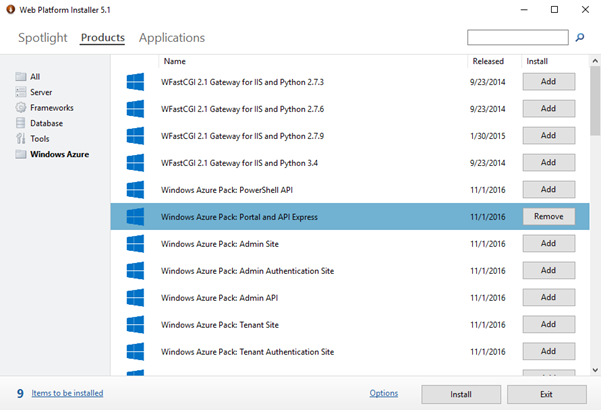Image resolution: width=601 pixels, height=410 pixels.
Task: Click Windows logo beside PowerShell API row
Action: [135, 190]
